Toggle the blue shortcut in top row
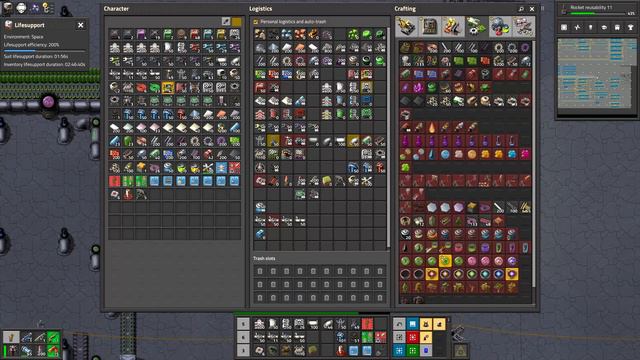640x360 pixels. 413,324
